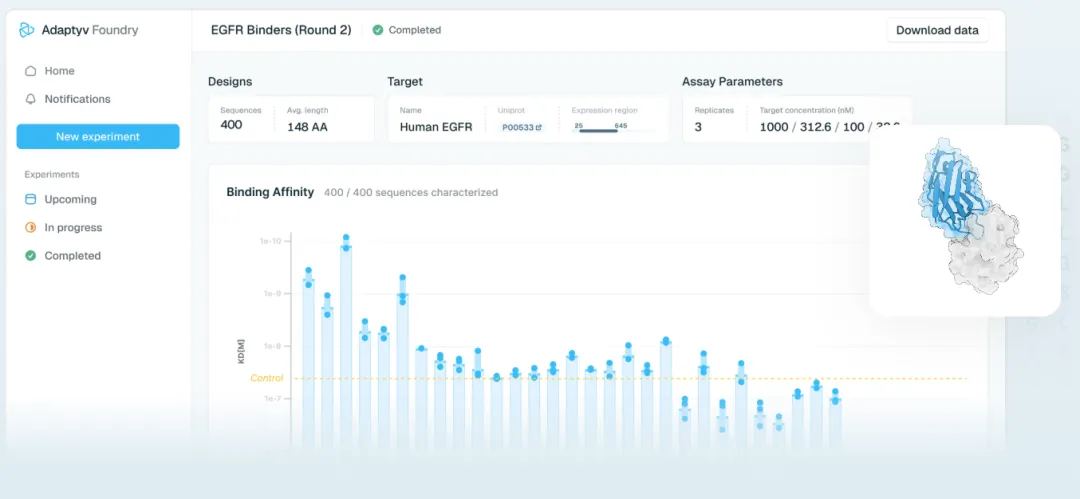Click the Replicates value 3

pos(698,127)
